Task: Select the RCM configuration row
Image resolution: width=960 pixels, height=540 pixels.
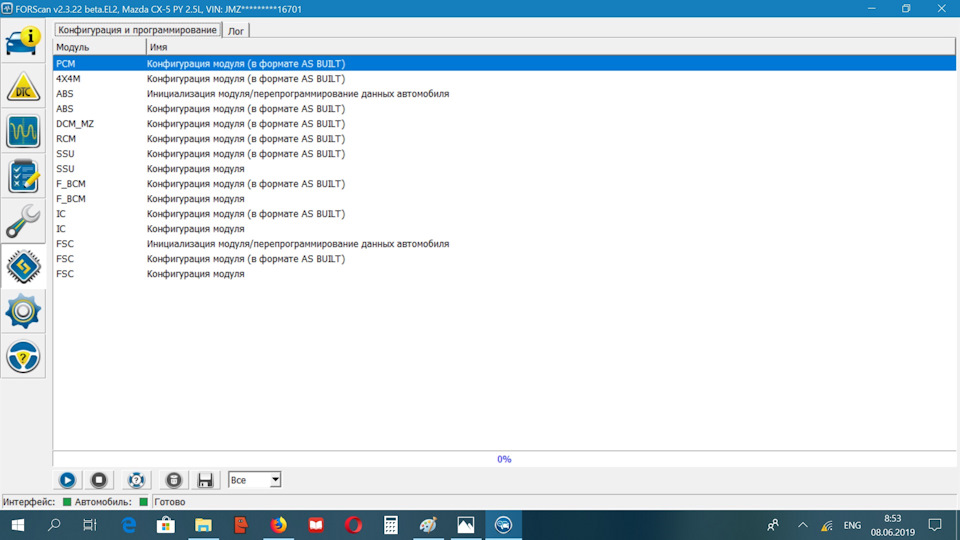Action: (x=504, y=139)
